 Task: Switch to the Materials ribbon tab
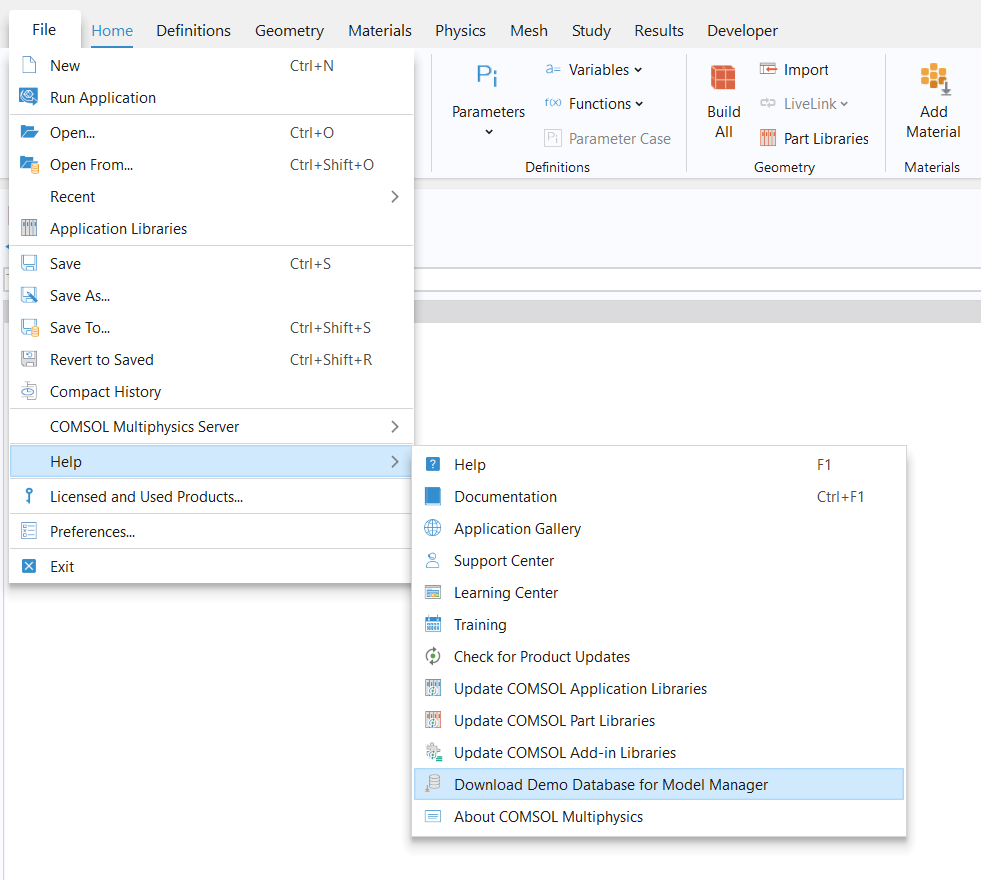coord(380,31)
